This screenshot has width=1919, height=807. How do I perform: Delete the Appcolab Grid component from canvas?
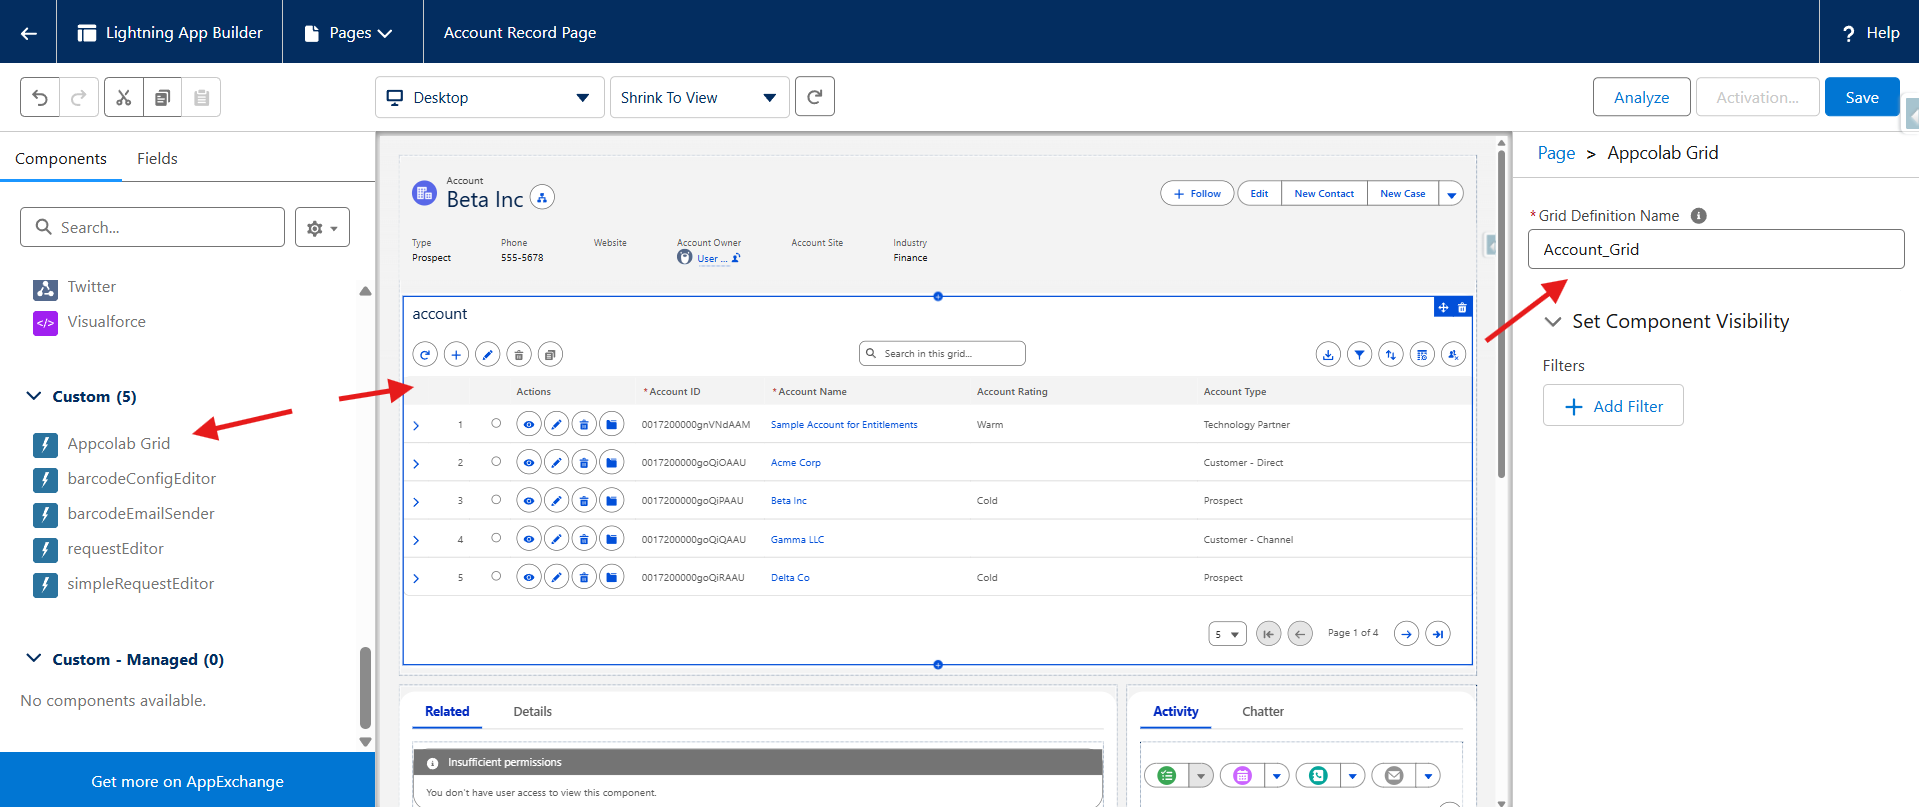coord(1462,308)
